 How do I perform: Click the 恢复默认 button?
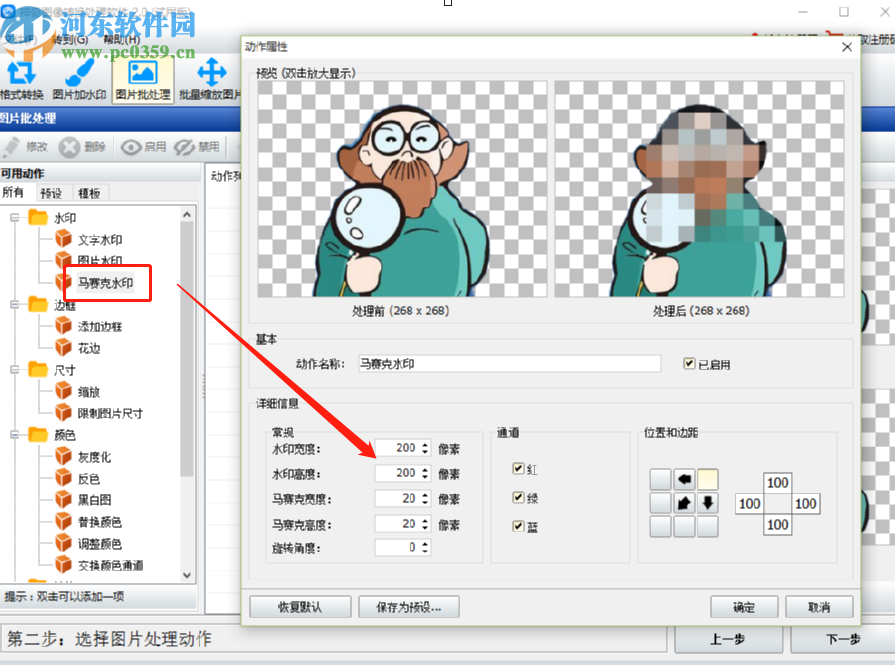pyautogui.click(x=300, y=607)
